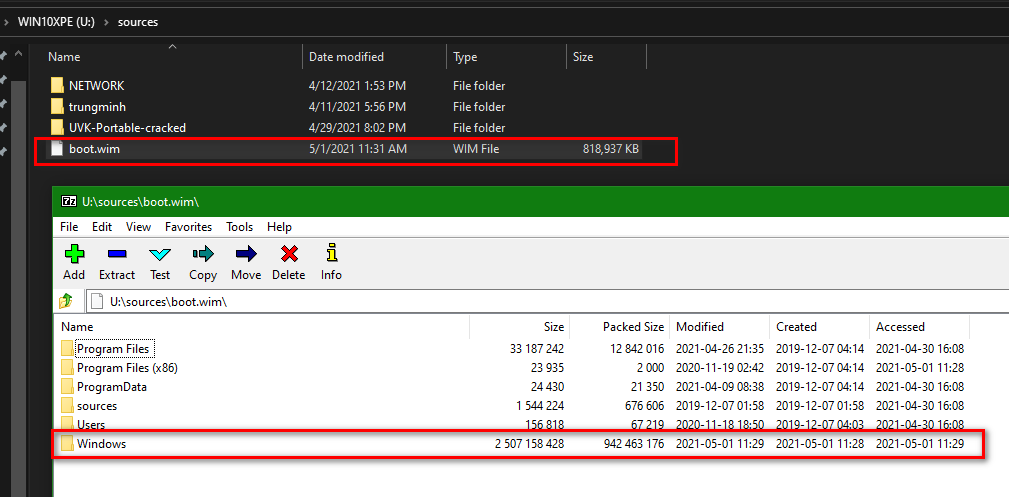Click the 2021-05-01 11:28 accessed time for Program Files (x86)

[x=920, y=368]
